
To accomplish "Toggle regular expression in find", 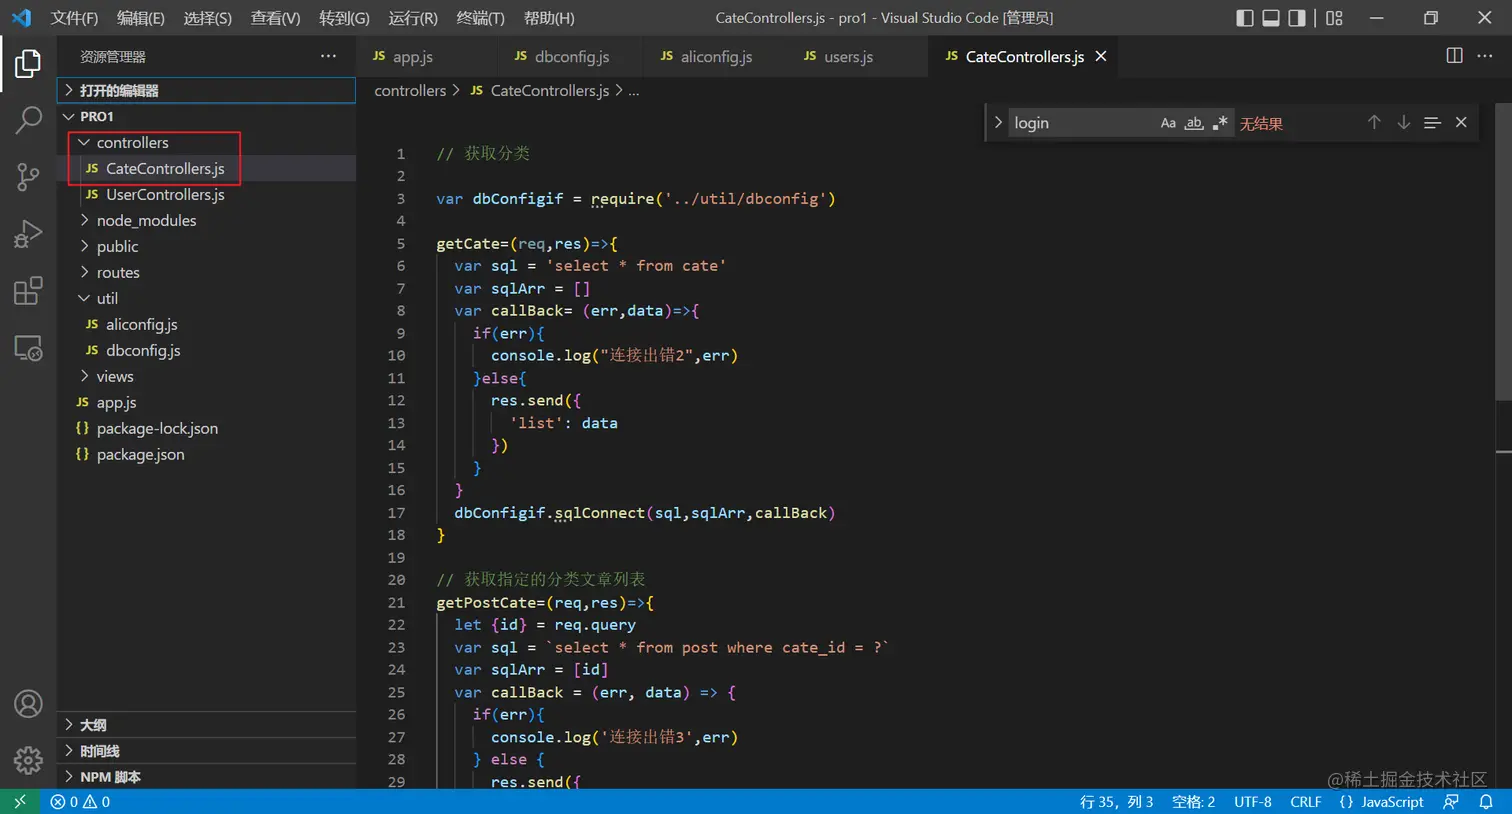I will 1220,123.
